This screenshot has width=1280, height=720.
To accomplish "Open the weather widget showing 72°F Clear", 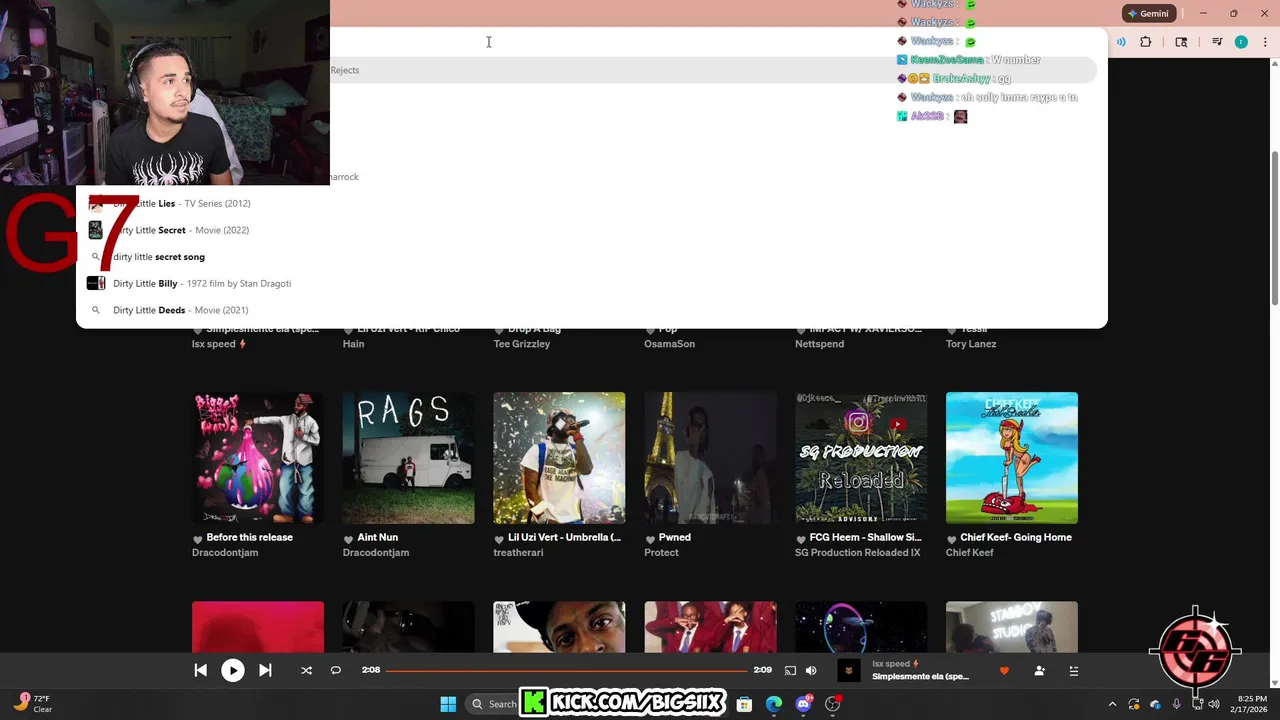I will tap(32, 704).
